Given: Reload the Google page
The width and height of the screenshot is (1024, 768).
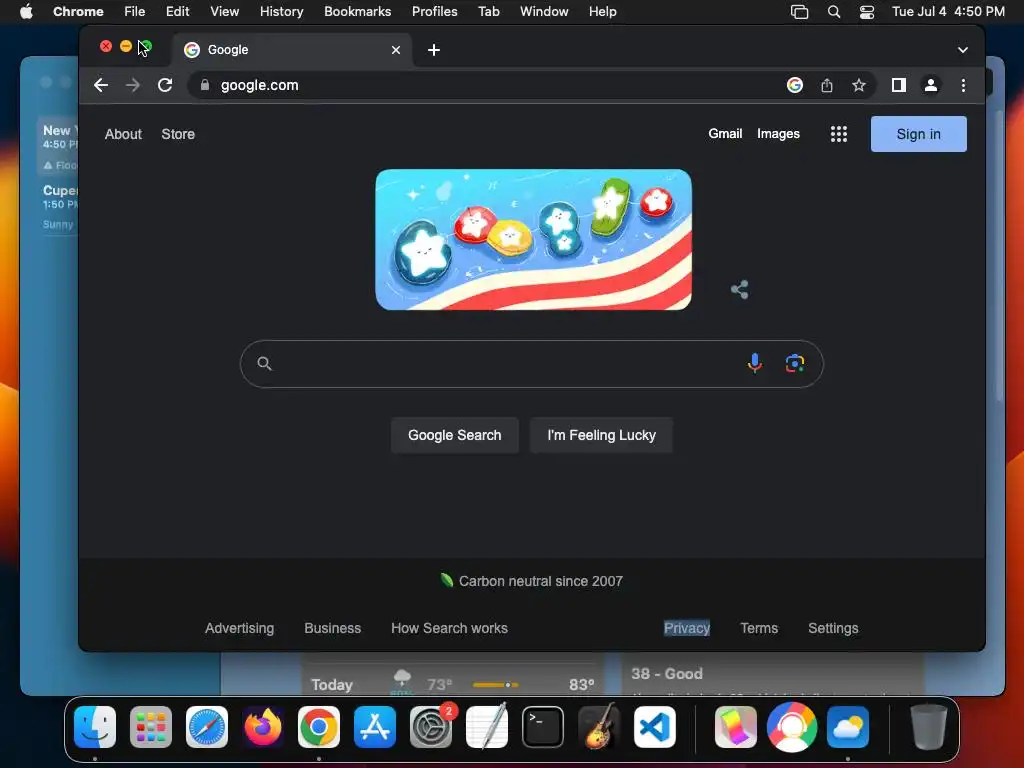Looking at the screenshot, I should (x=165, y=85).
